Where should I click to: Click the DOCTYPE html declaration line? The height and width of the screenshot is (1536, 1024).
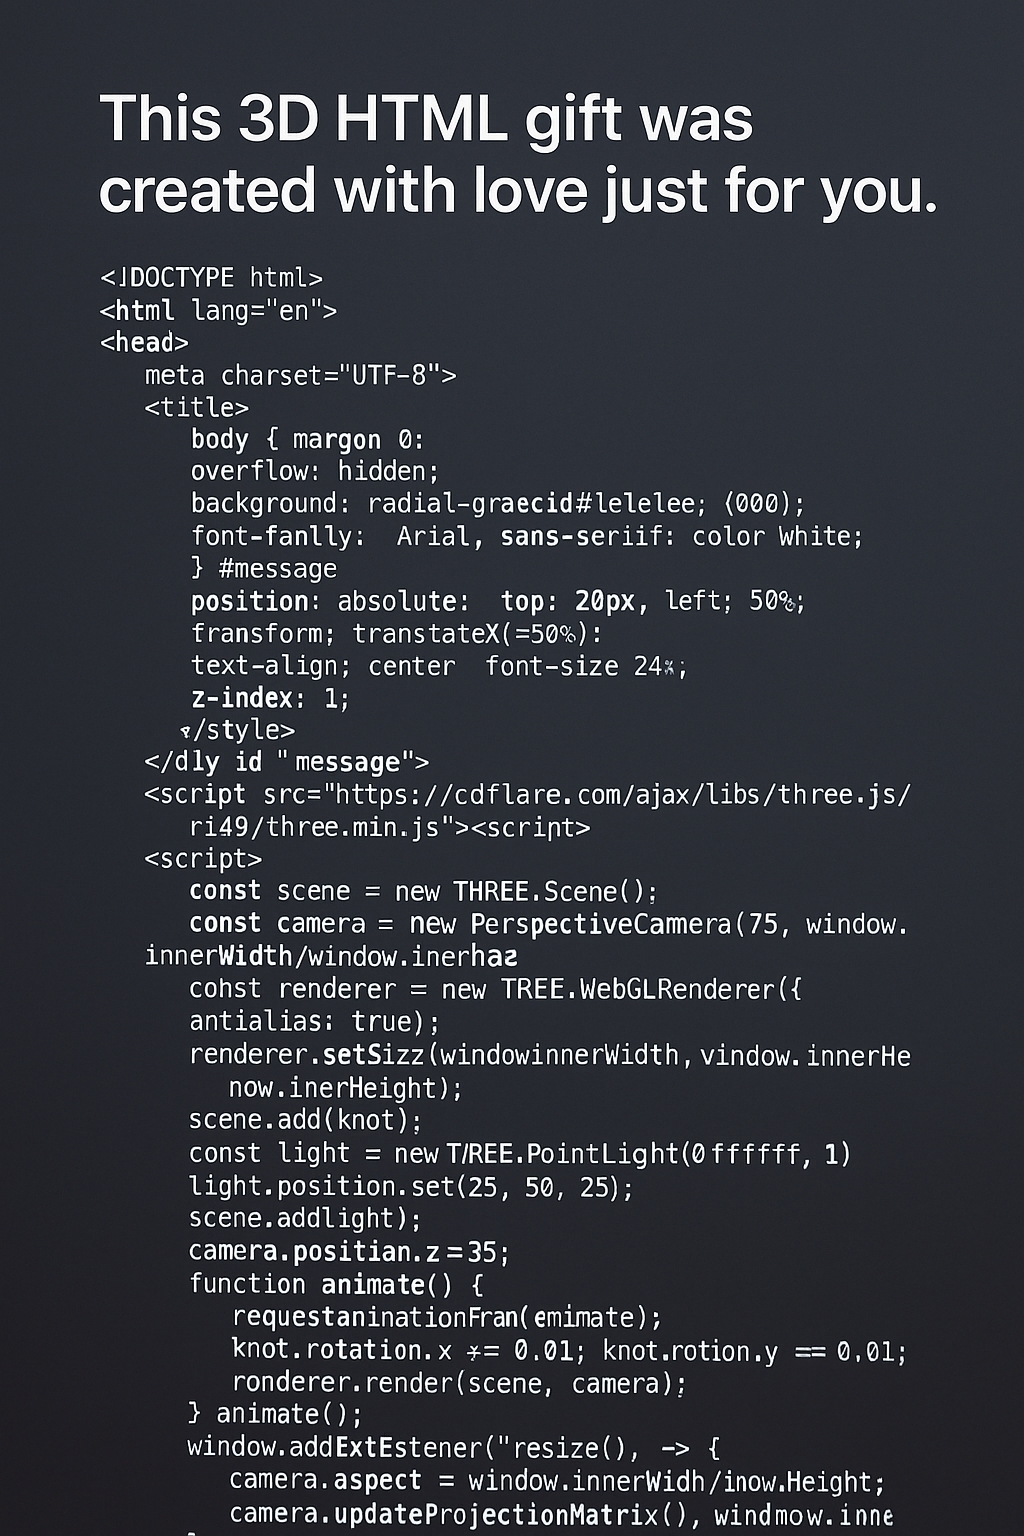pyautogui.click(x=211, y=277)
